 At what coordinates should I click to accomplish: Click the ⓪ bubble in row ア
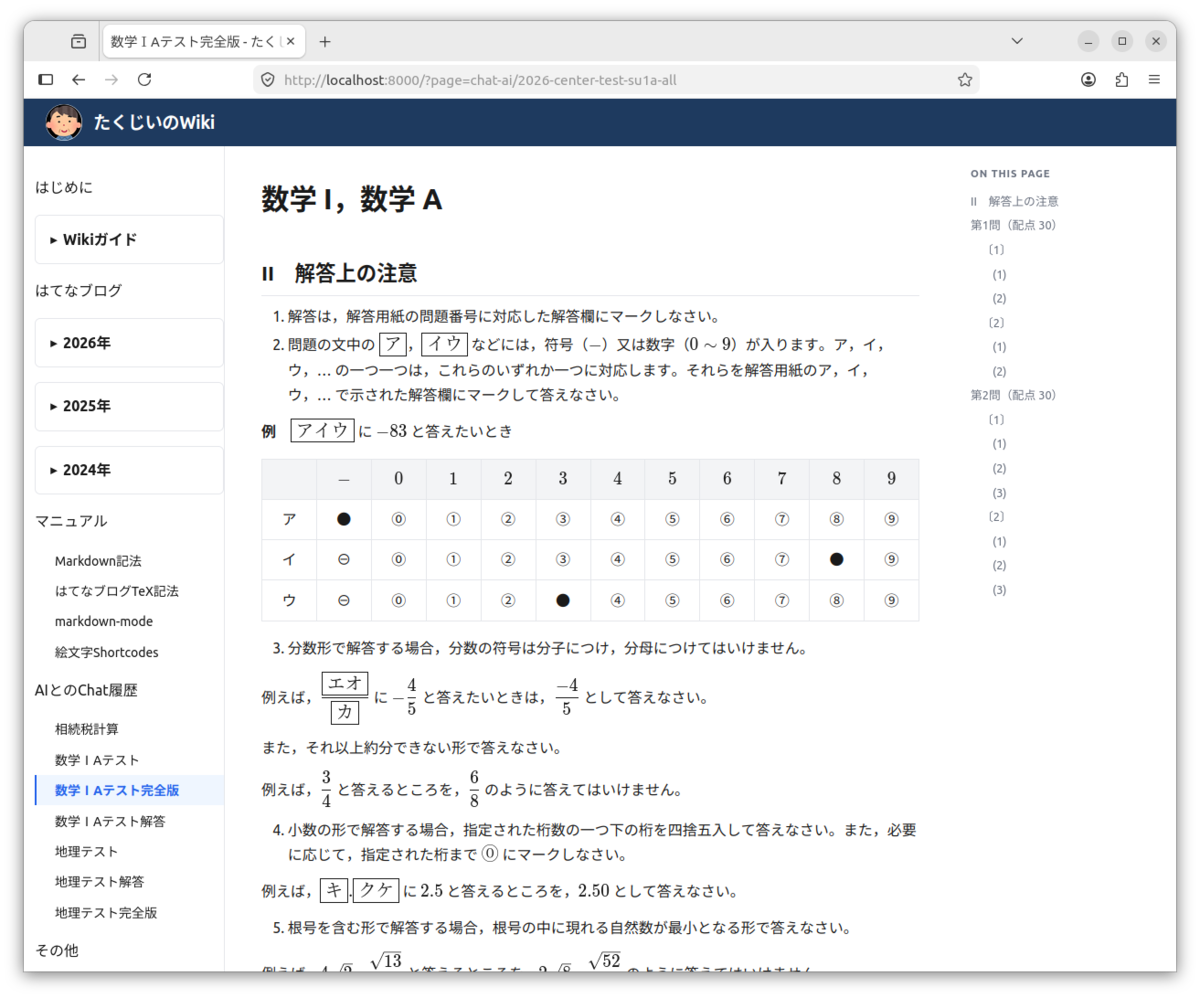(x=398, y=519)
